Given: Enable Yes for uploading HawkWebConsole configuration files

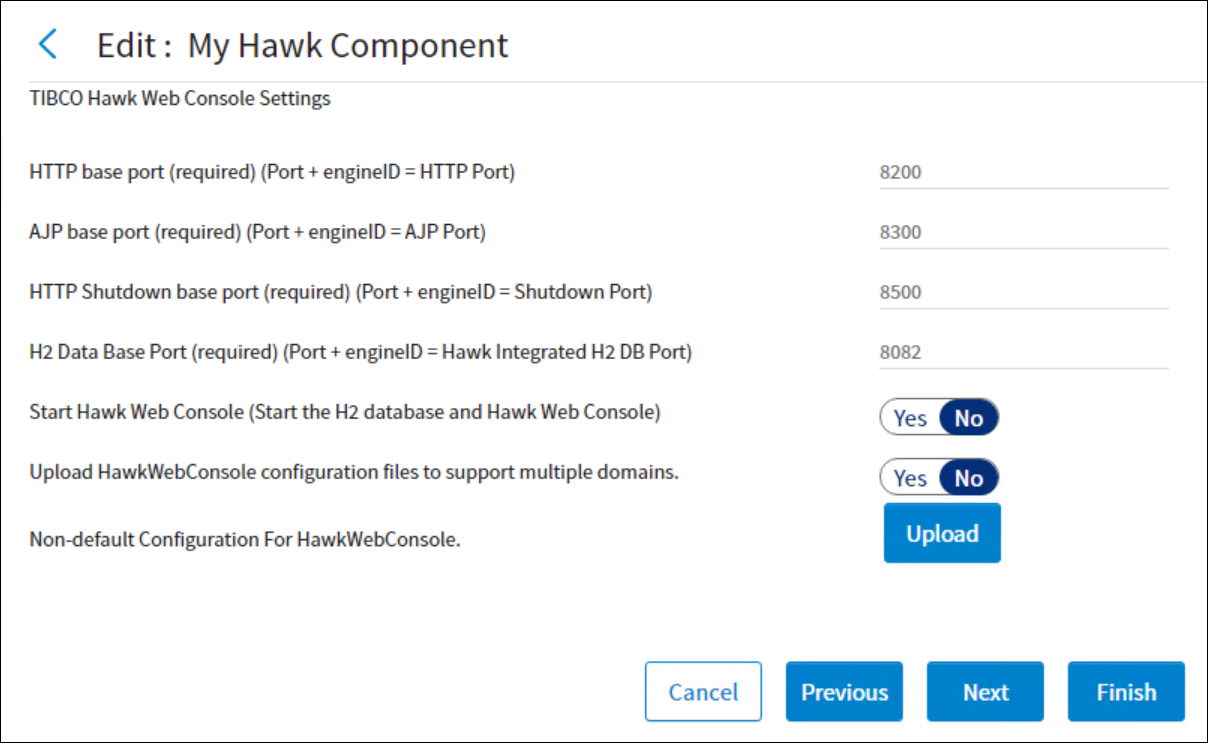Looking at the screenshot, I should (x=910, y=478).
